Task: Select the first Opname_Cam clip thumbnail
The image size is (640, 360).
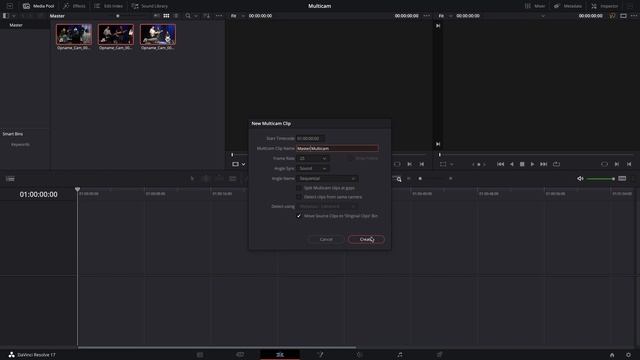Action: point(74,34)
